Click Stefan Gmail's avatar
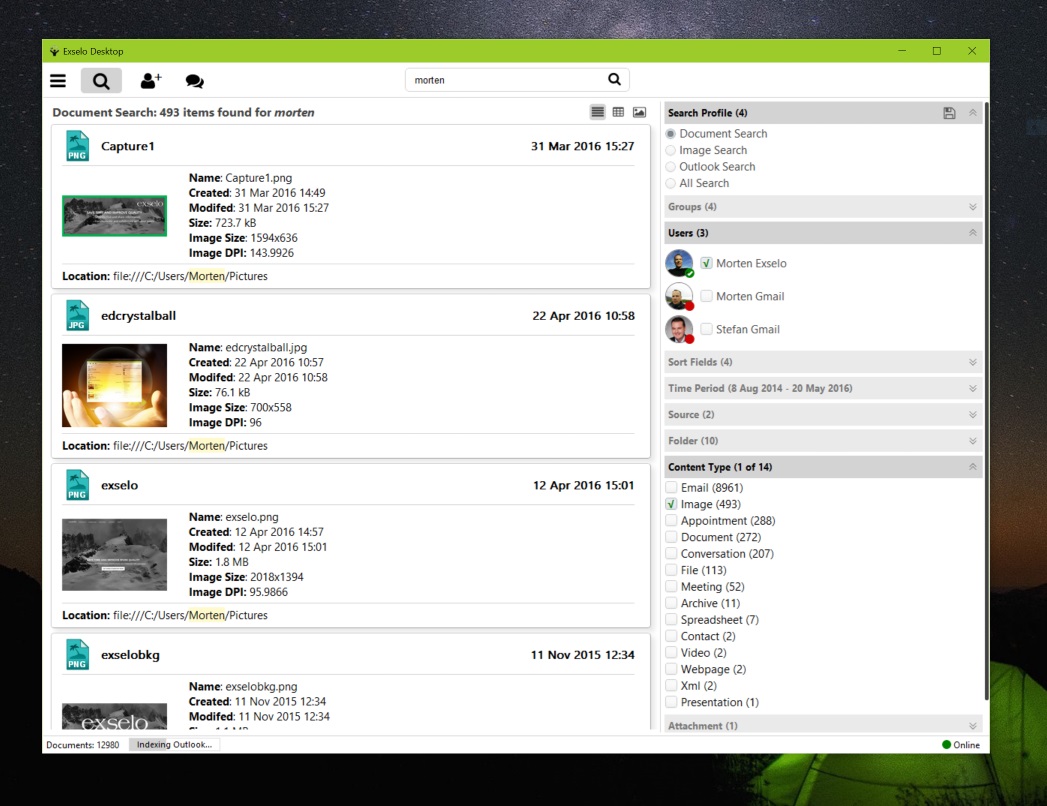Screen dimensions: 1047x806 pyautogui.click(x=679, y=329)
